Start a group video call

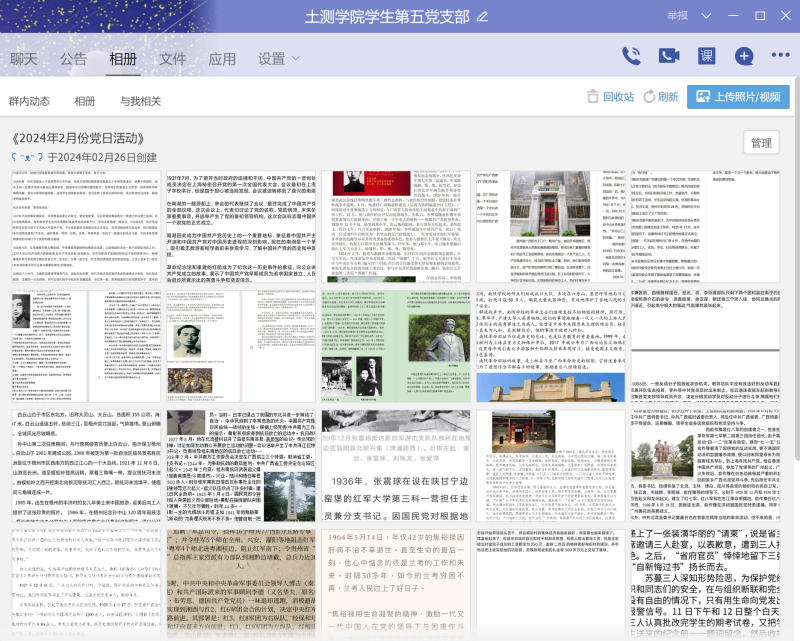click(669, 56)
